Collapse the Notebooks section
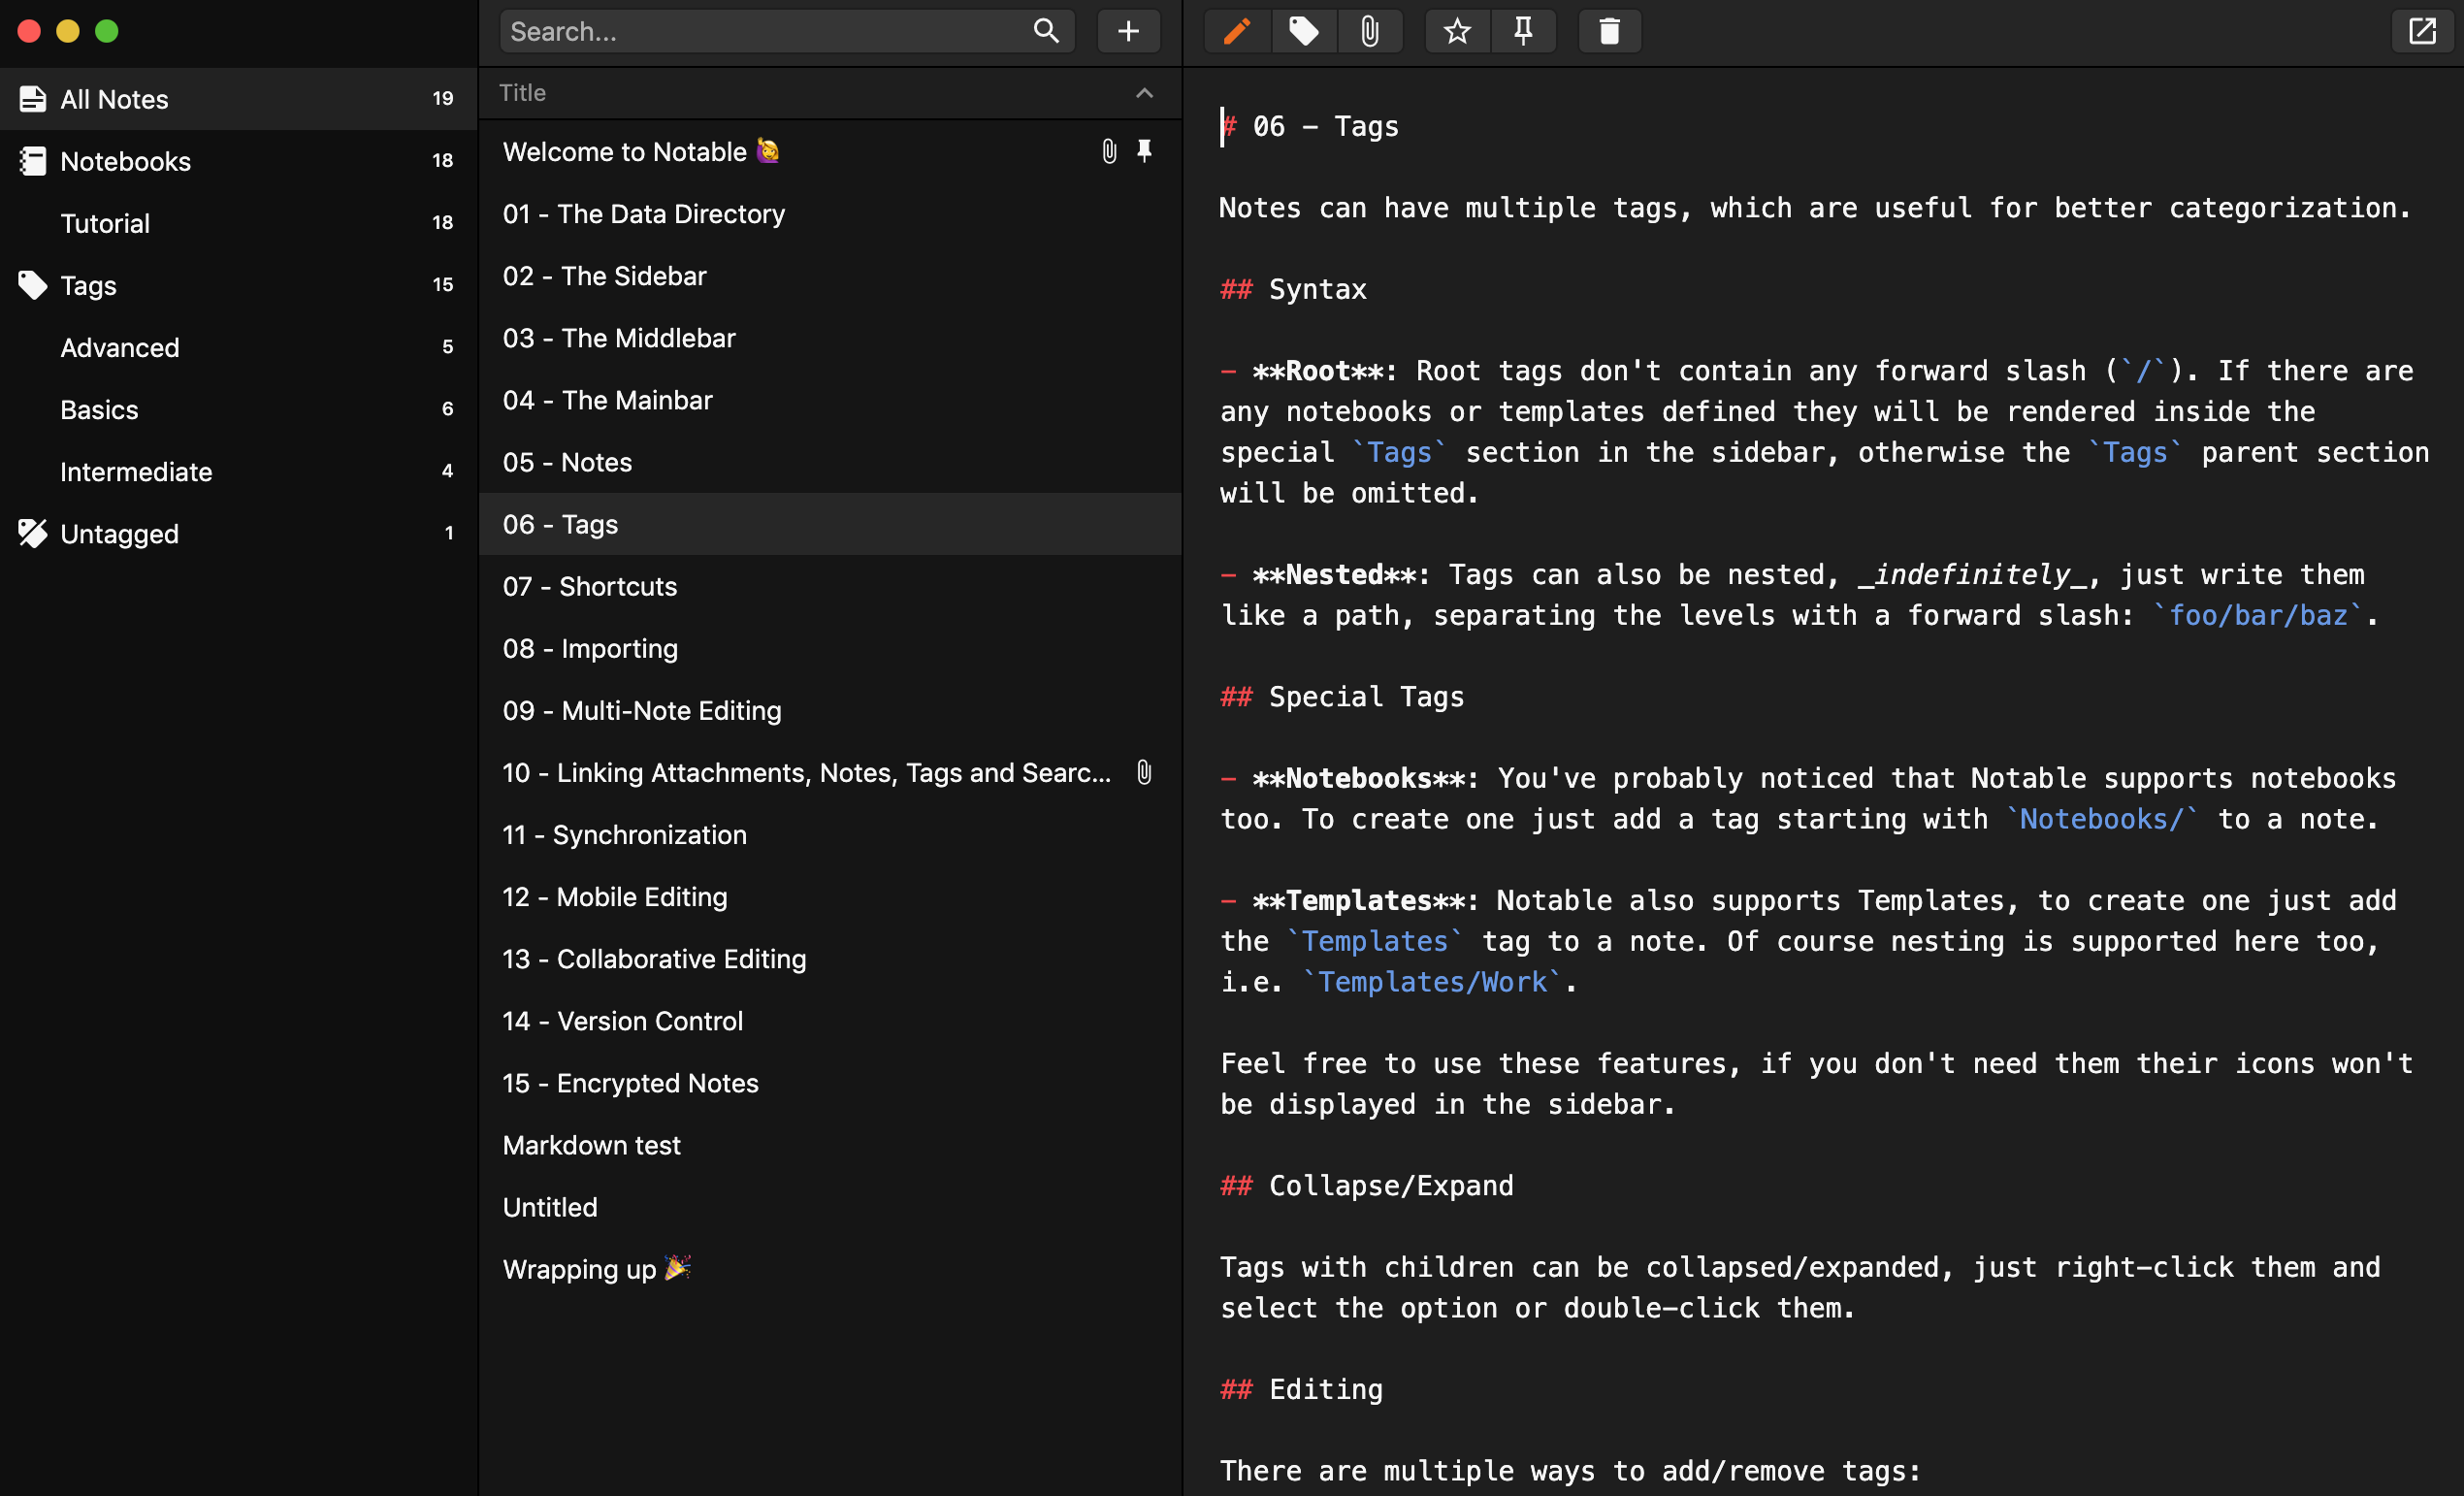Viewport: 2464px width, 1496px height. point(126,160)
